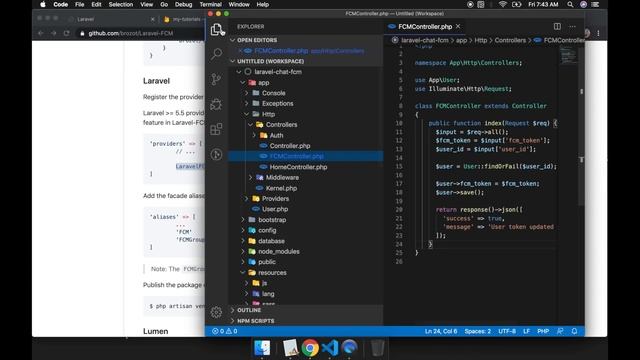
Task: Open the notifications bell in status bar
Action: point(574,331)
